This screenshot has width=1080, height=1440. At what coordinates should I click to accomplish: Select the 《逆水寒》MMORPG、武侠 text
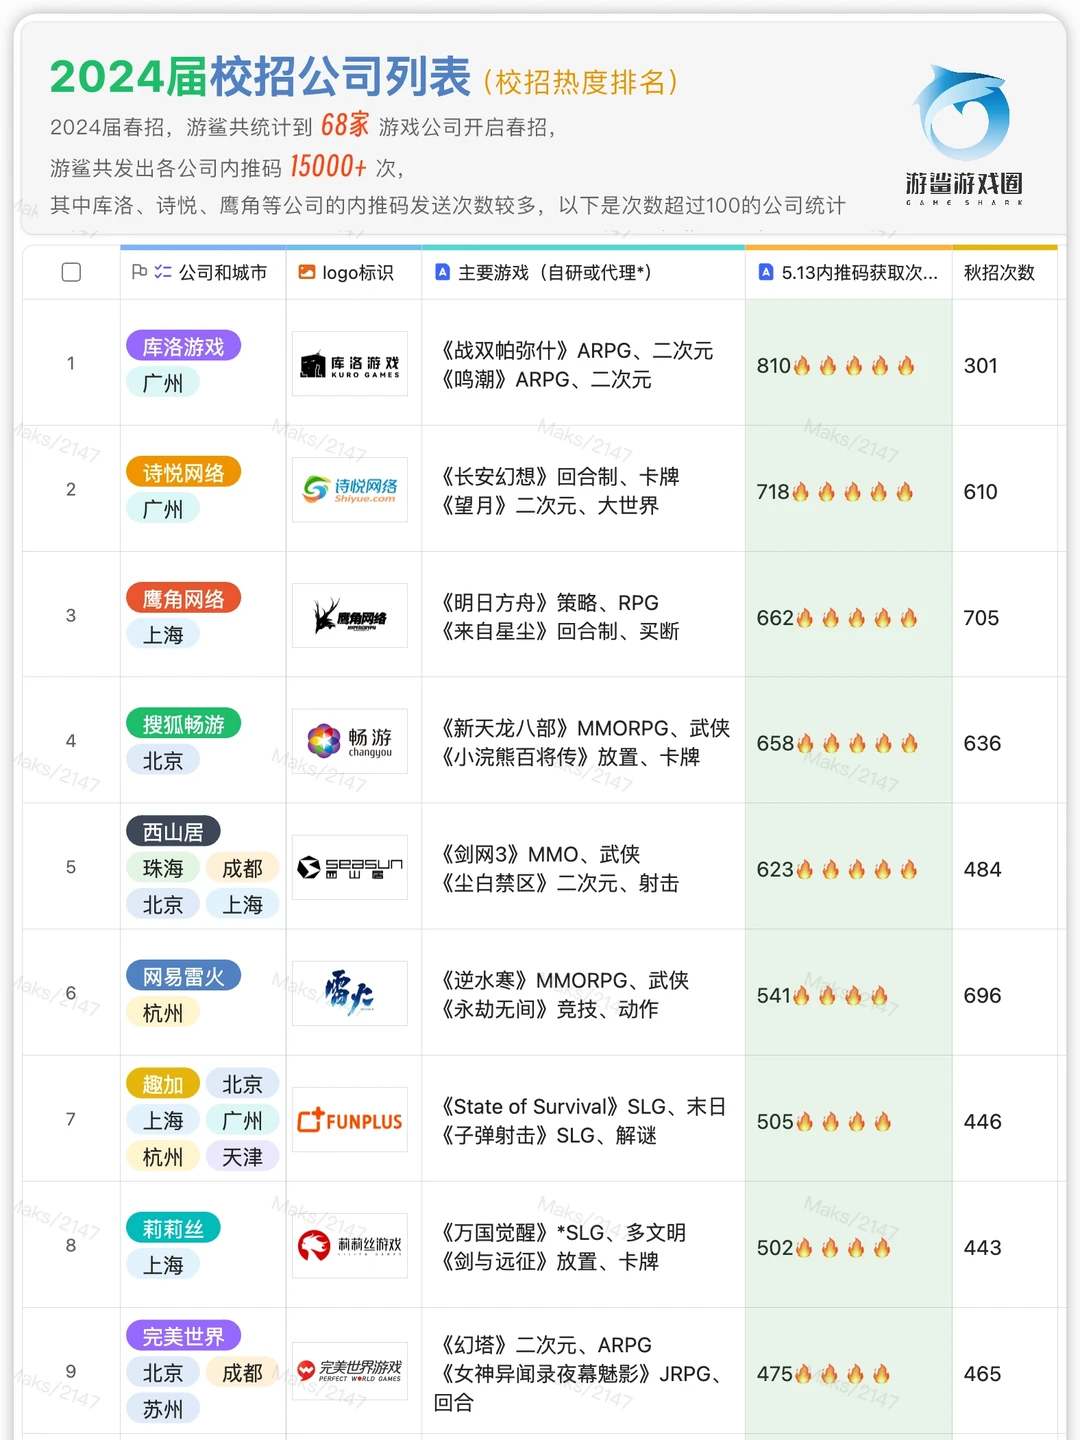(565, 980)
